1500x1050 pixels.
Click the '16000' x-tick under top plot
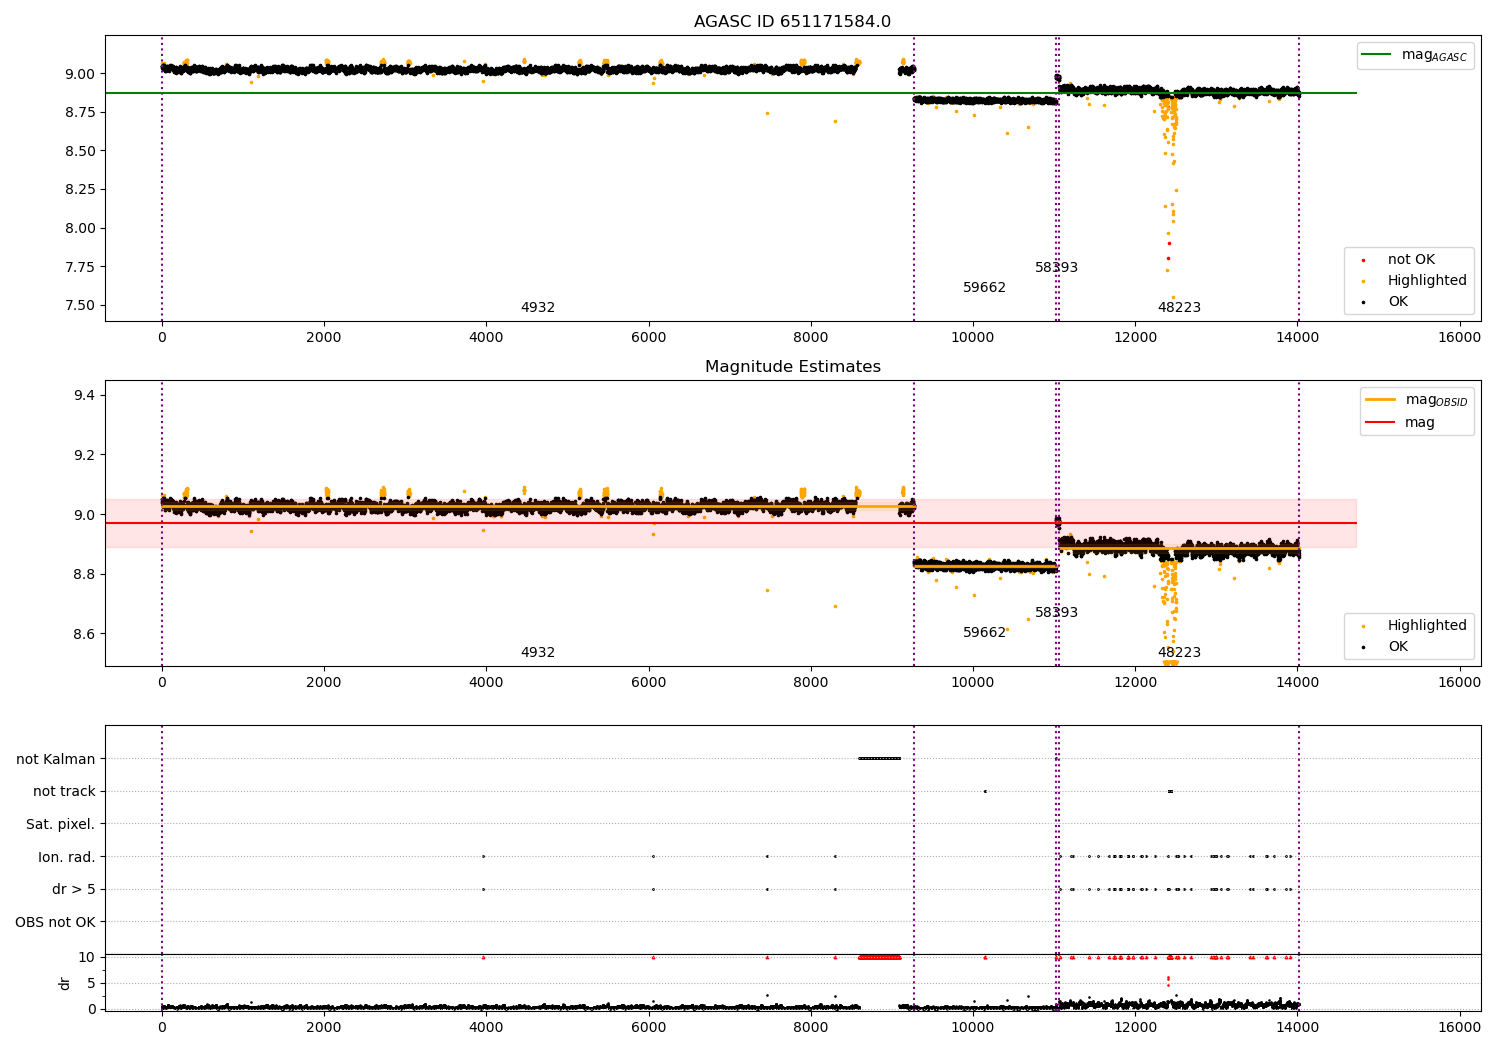[x=1460, y=338]
